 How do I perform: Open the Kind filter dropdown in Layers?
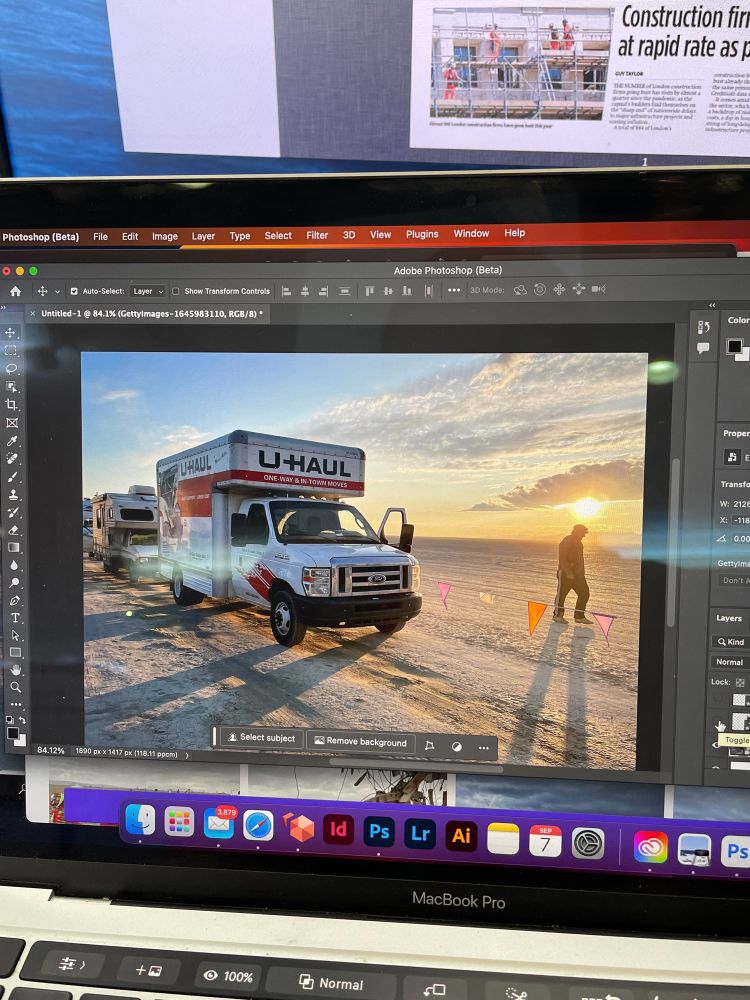coord(732,642)
